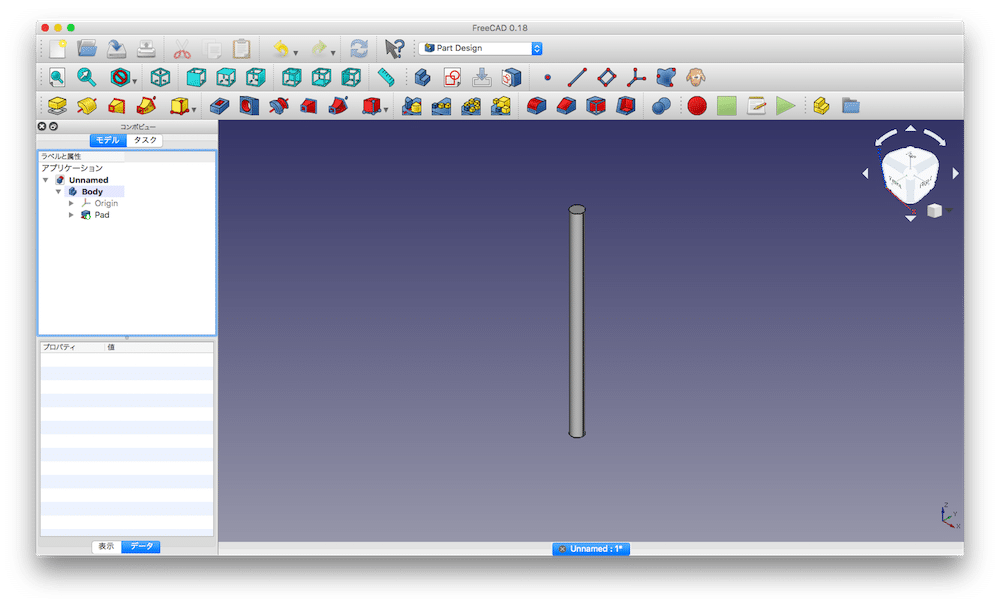Click the Boolean operation spheres icon
The image size is (1000, 607).
coord(660,105)
